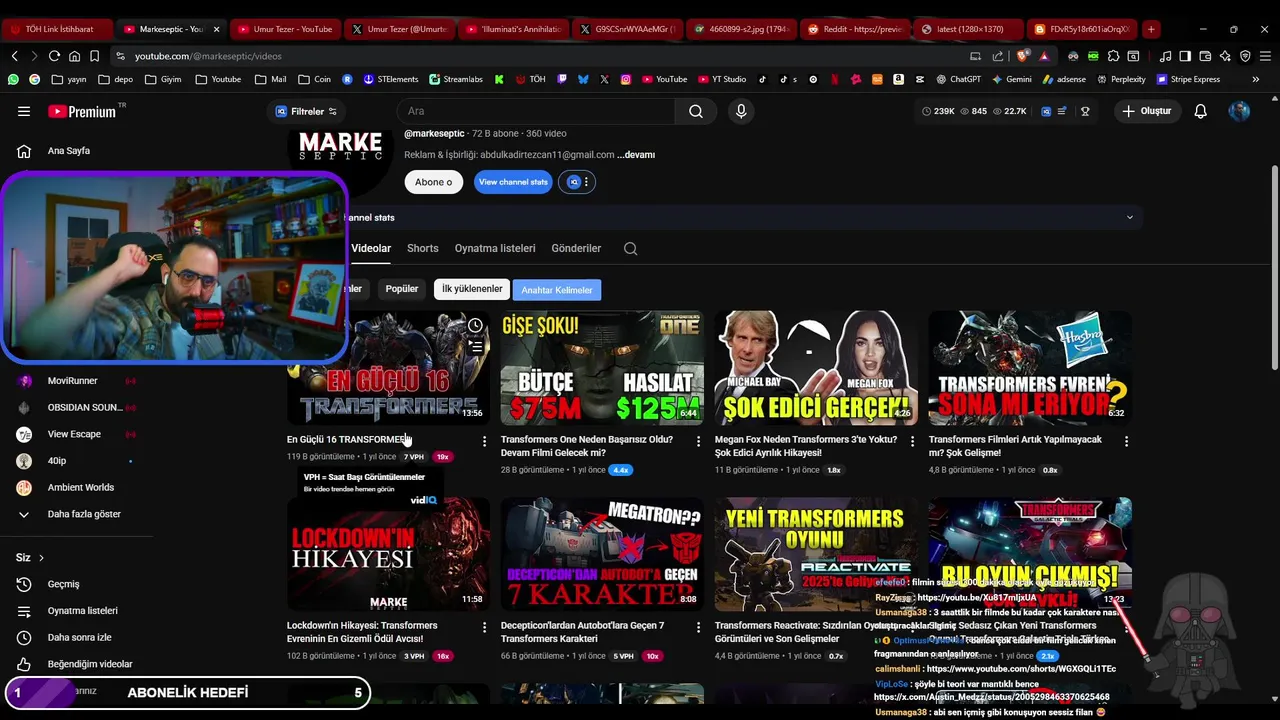Go to Ana Sayfa home

pos(68,151)
